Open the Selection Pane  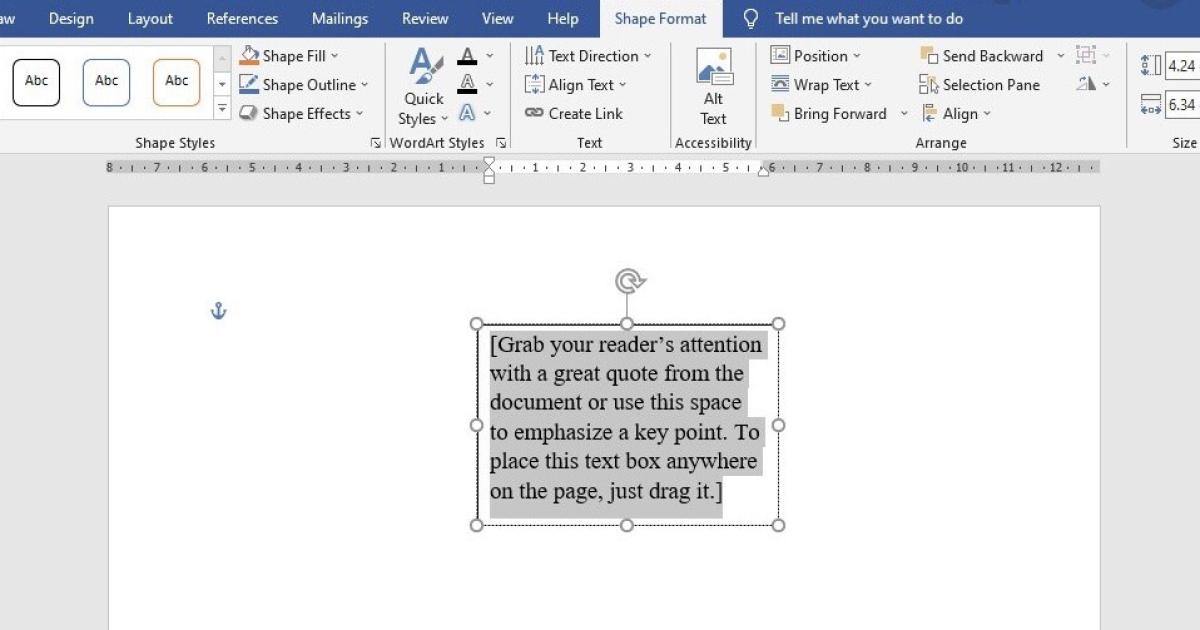click(980, 84)
